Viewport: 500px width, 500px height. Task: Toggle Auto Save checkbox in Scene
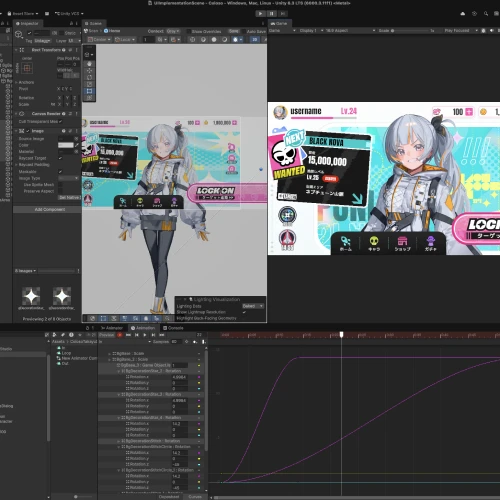244,31
